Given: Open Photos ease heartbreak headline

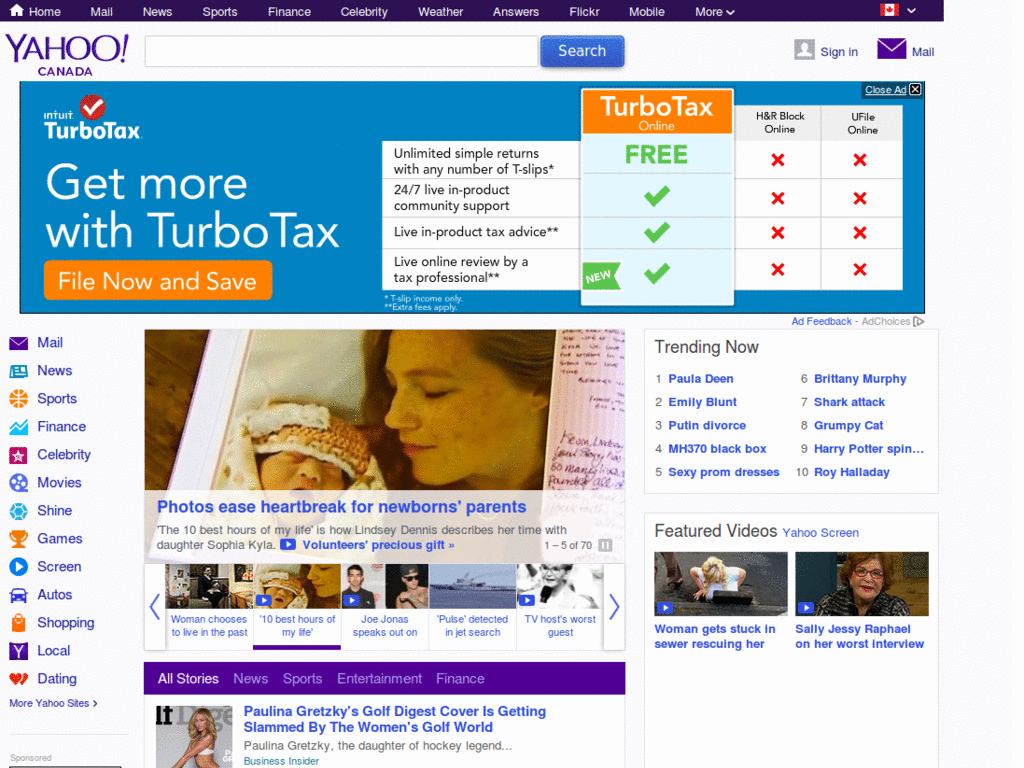Looking at the screenshot, I should [x=342, y=507].
